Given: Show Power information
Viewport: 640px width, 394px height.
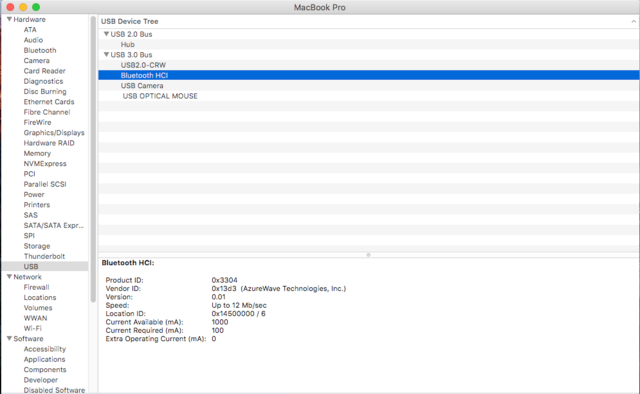Looking at the screenshot, I should coord(34,194).
